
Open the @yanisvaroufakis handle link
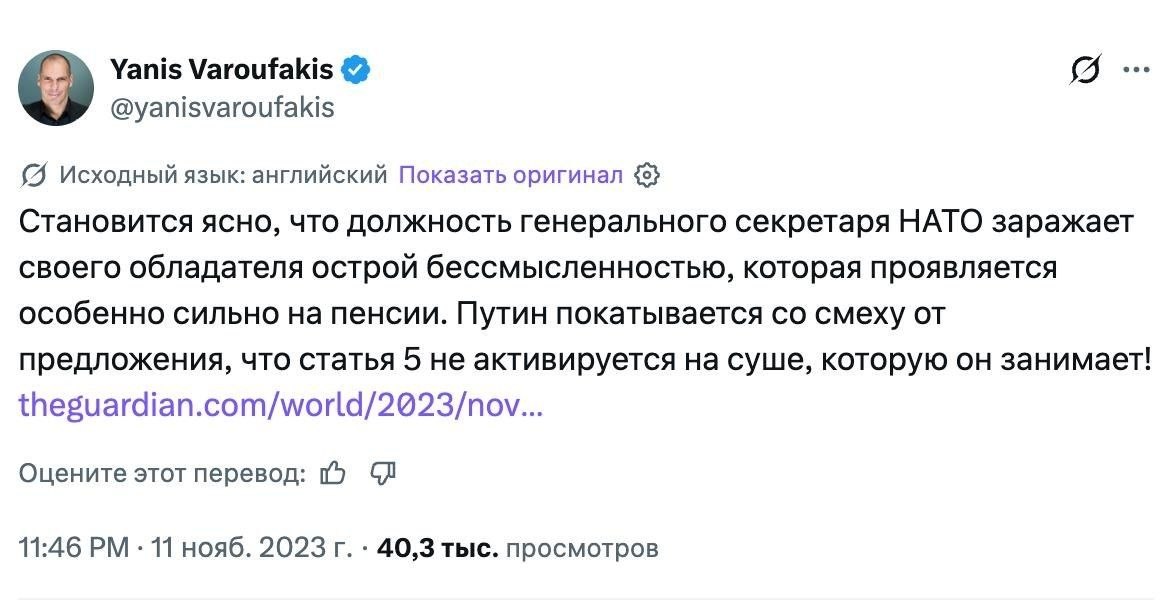(x=221, y=107)
